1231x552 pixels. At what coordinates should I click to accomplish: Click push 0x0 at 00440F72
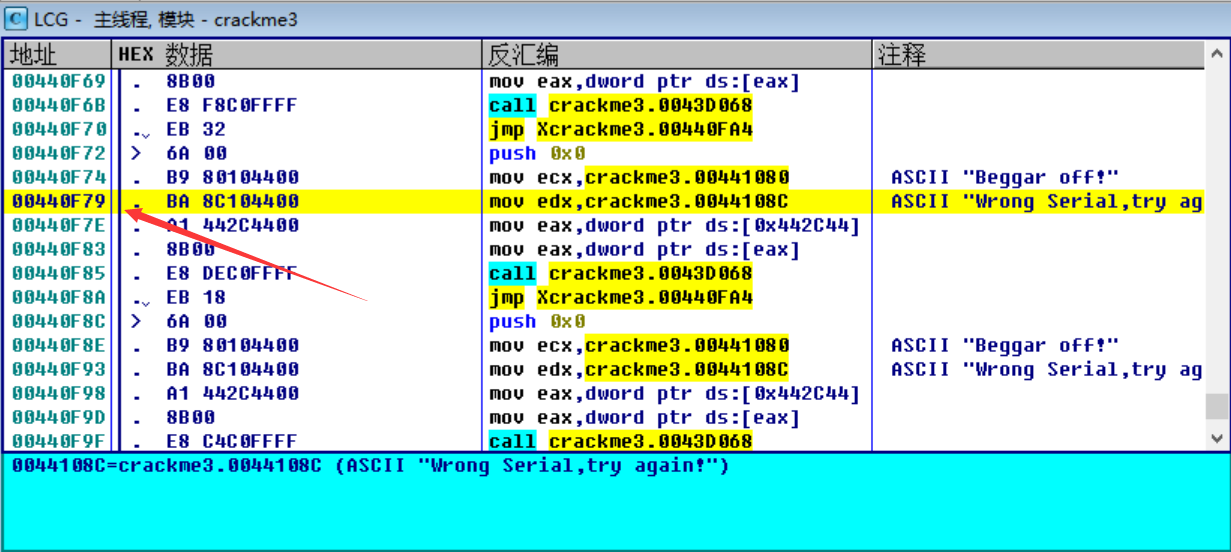coord(537,153)
